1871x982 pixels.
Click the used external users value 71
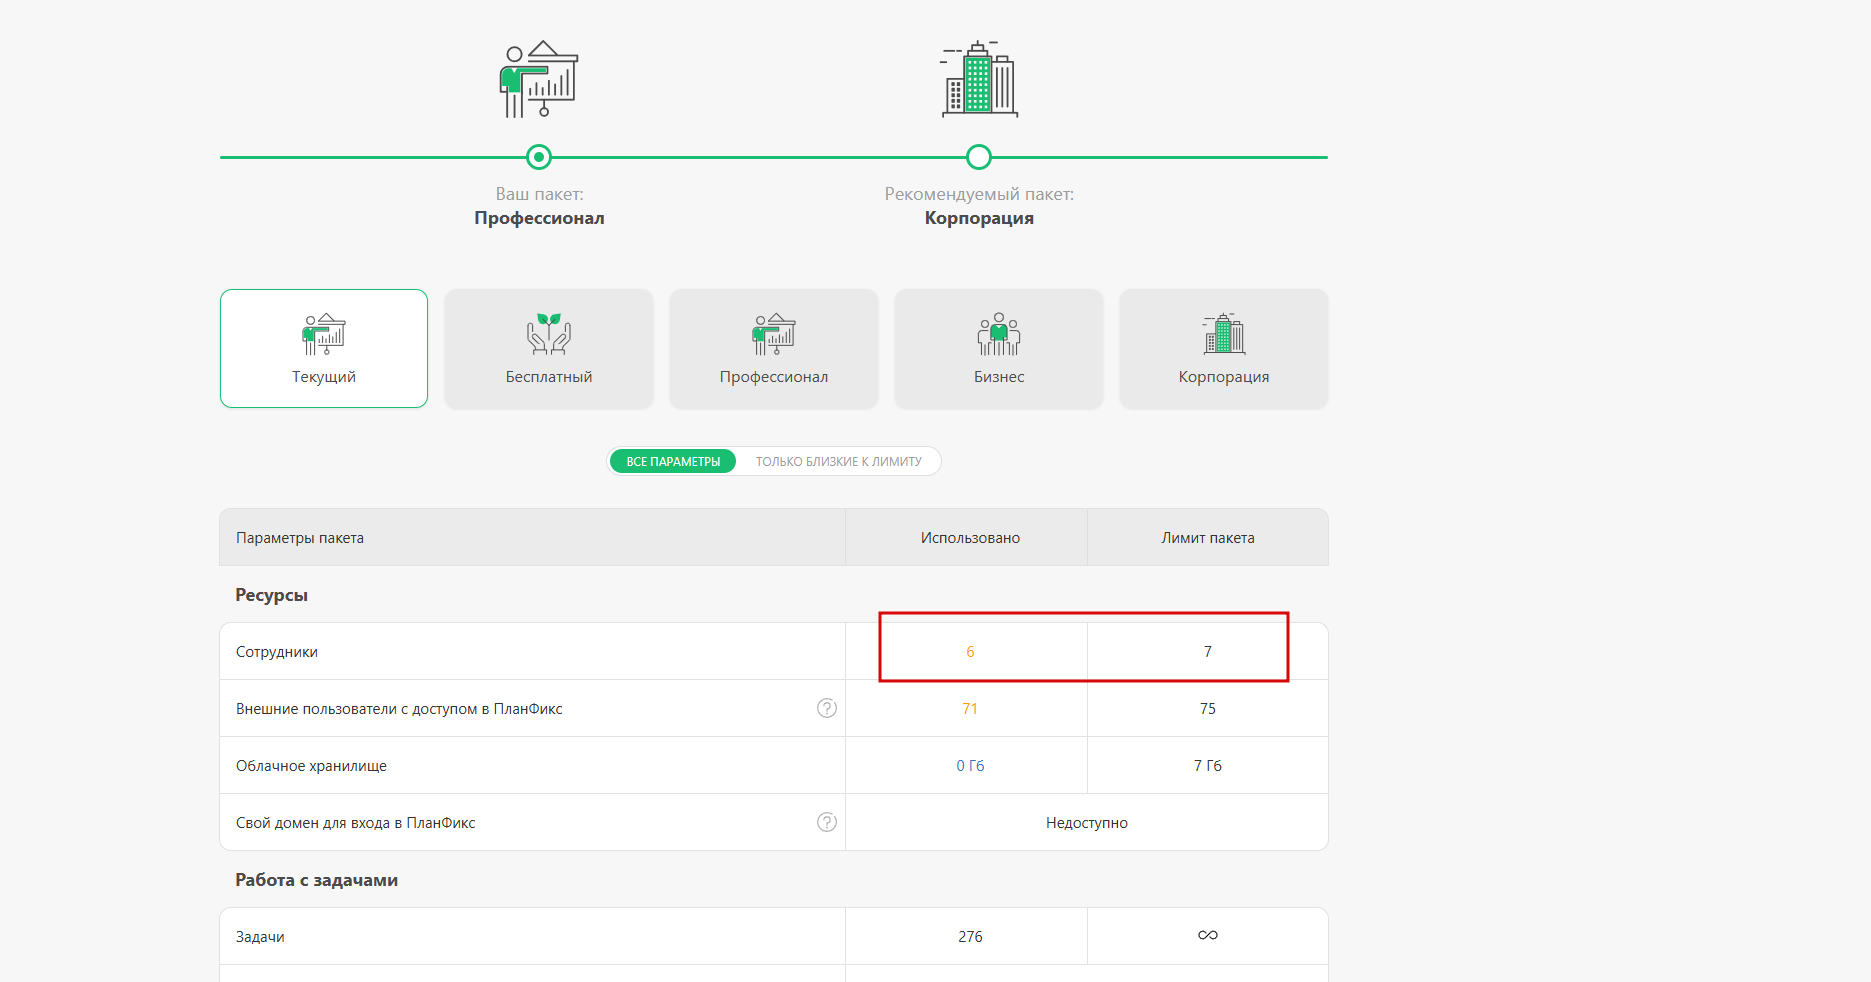coord(970,709)
